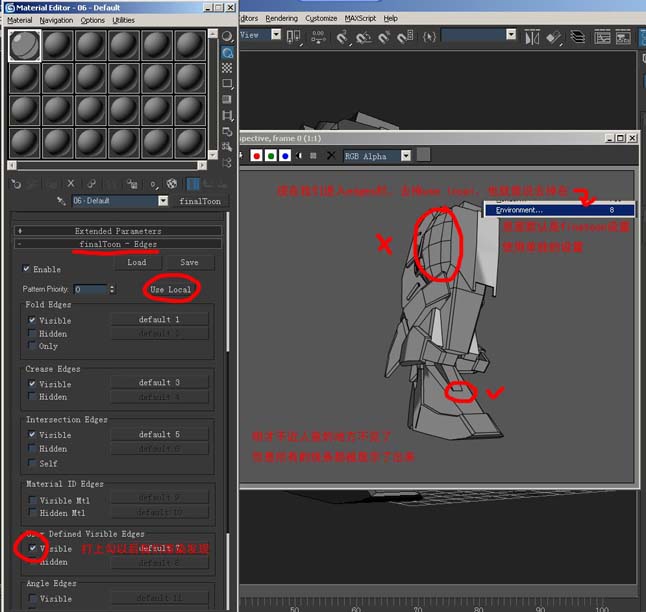Toggle Crease Edges Visible checkbox
The height and width of the screenshot is (612, 646).
[x=32, y=384]
